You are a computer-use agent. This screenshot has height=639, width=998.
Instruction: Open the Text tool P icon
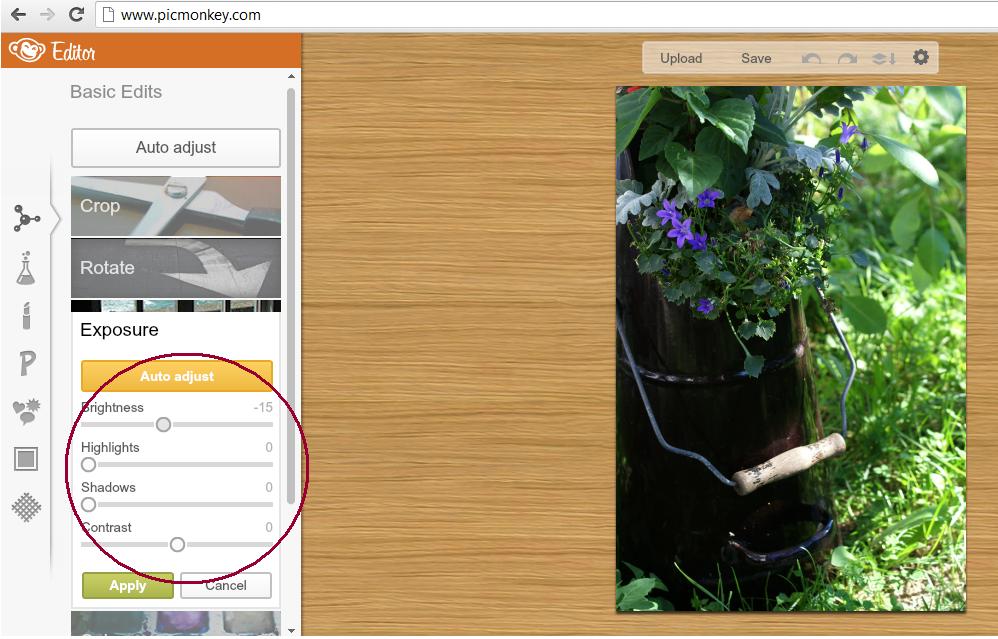click(x=27, y=363)
